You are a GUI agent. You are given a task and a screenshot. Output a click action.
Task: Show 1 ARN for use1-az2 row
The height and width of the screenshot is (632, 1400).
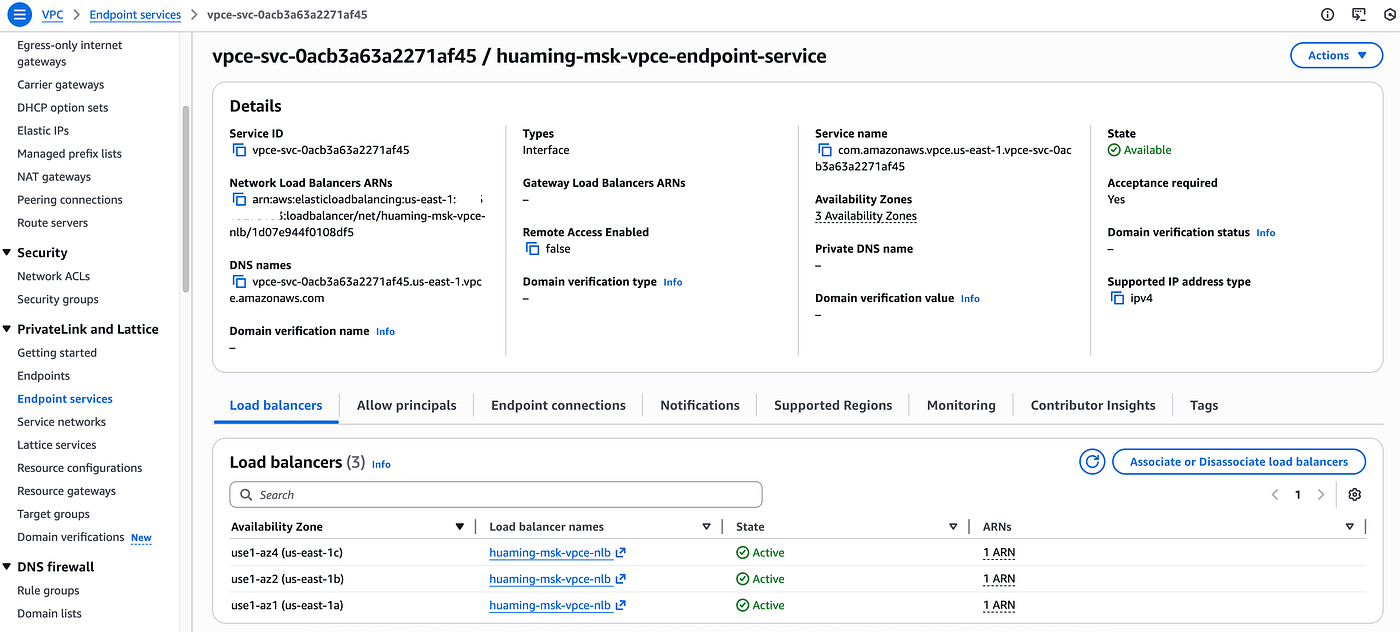999,578
